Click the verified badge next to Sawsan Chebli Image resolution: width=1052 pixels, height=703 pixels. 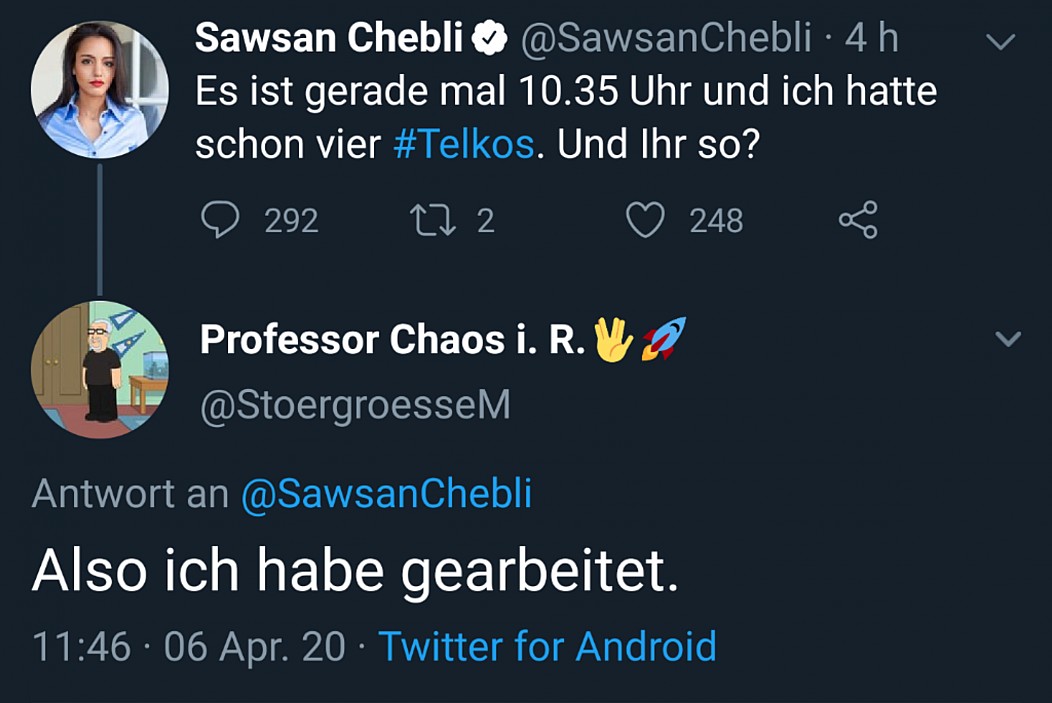pyautogui.click(x=490, y=40)
